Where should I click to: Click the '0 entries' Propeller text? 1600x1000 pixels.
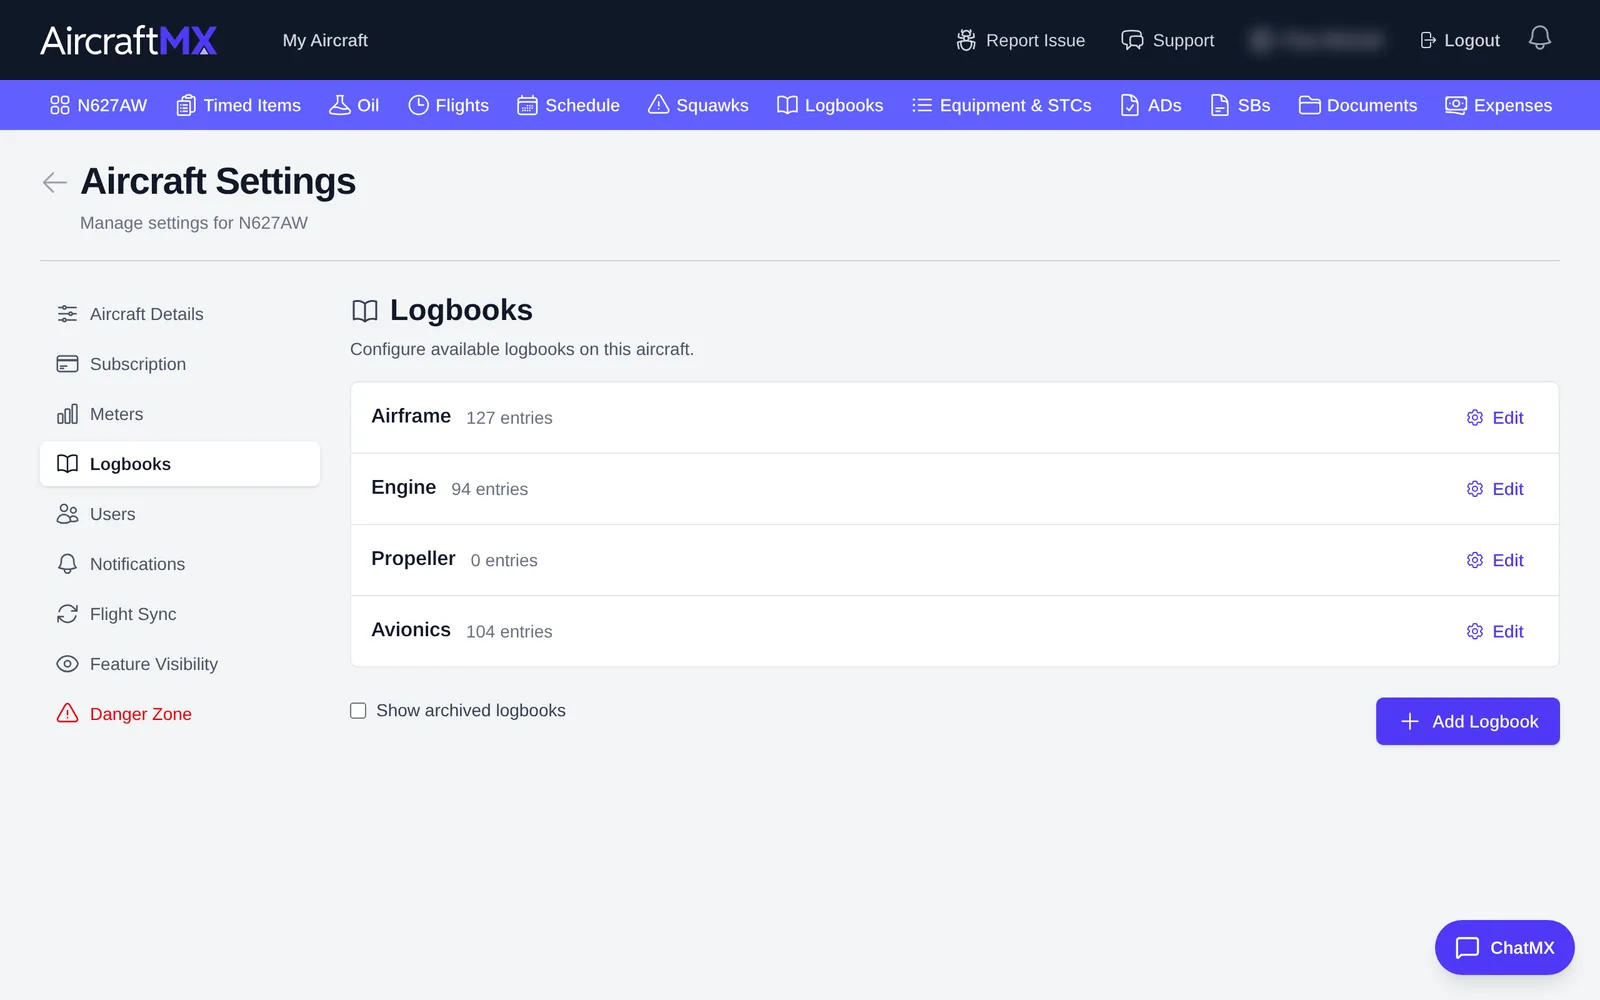click(504, 560)
